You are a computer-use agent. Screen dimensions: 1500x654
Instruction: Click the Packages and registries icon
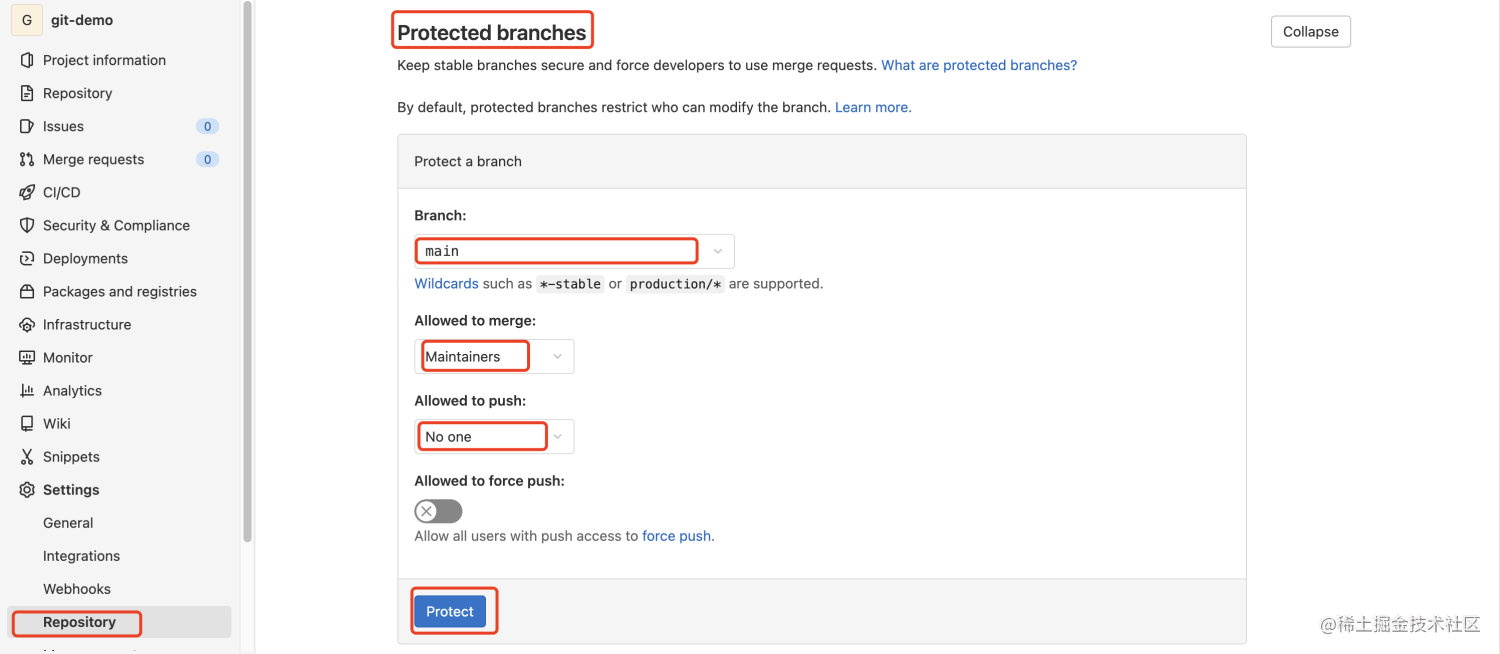(x=27, y=291)
